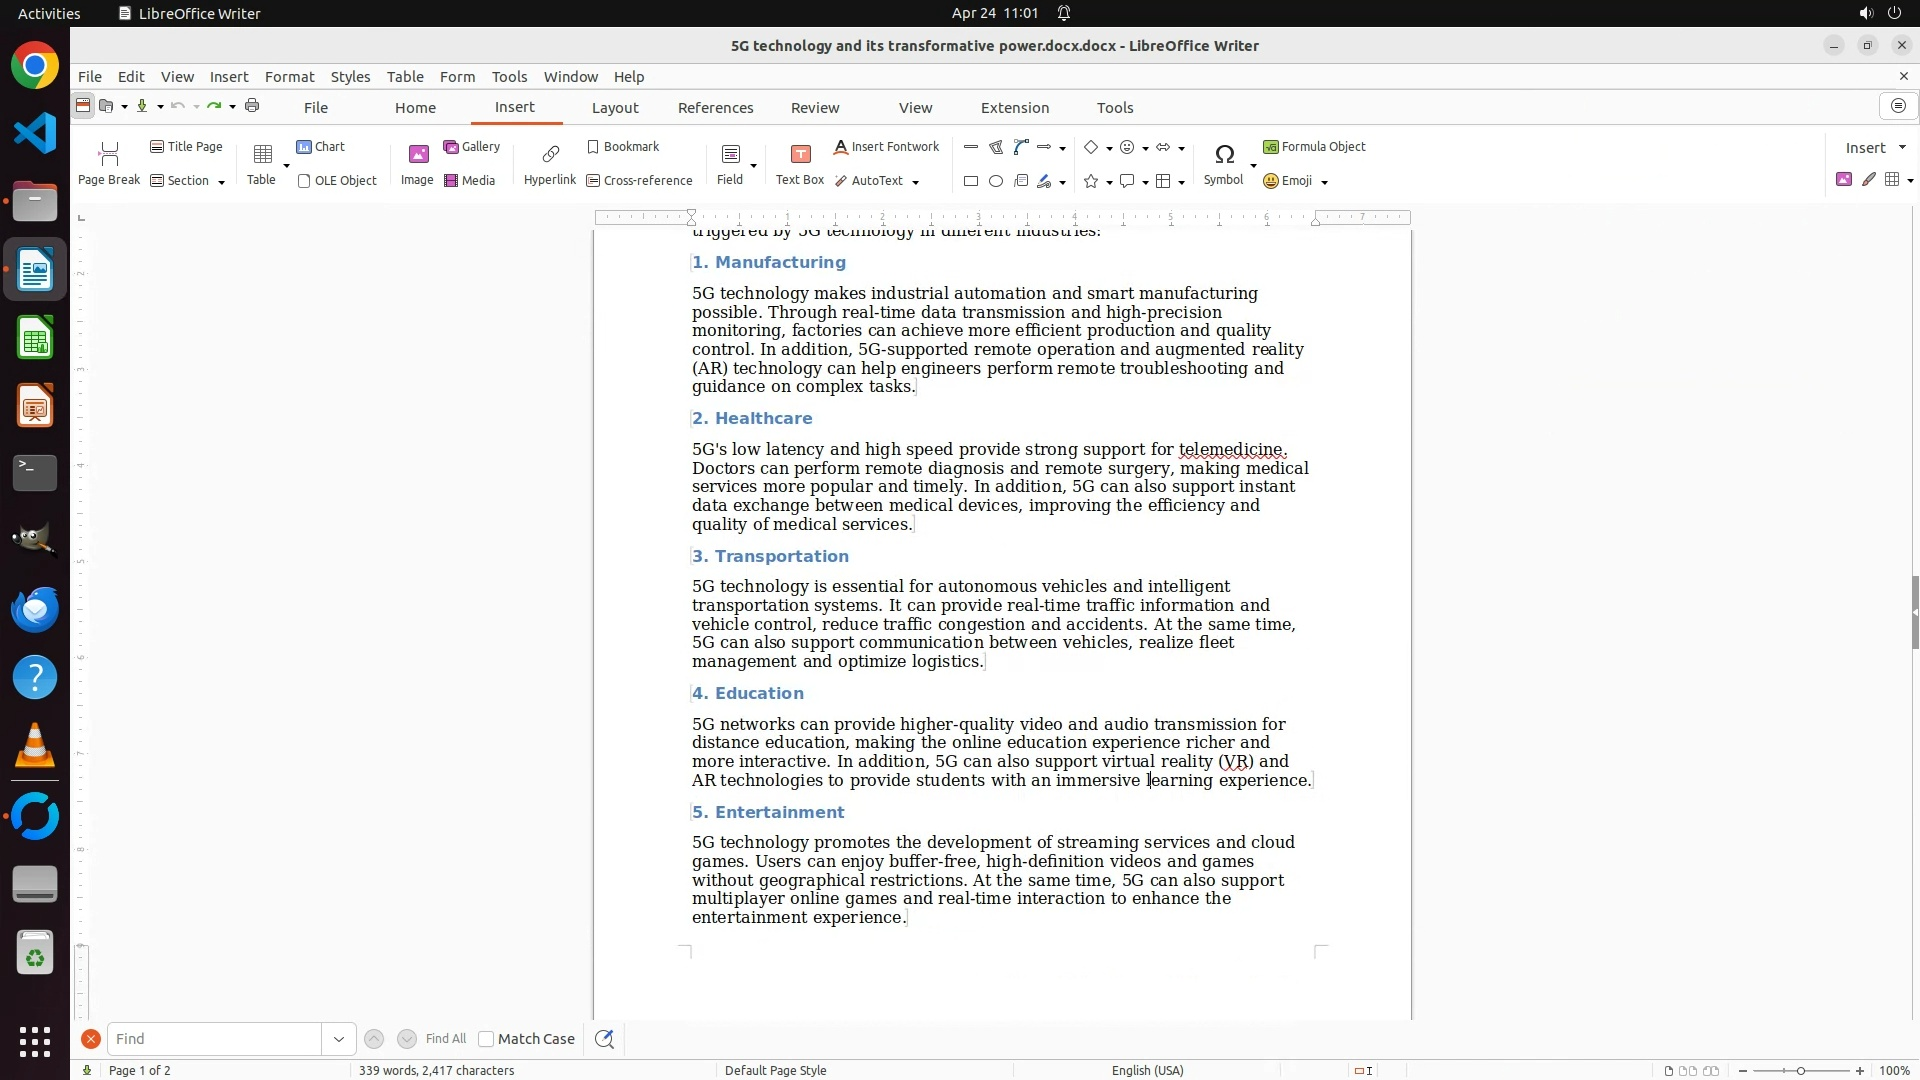
Task: Switch to the Layout tab
Action: [x=614, y=108]
